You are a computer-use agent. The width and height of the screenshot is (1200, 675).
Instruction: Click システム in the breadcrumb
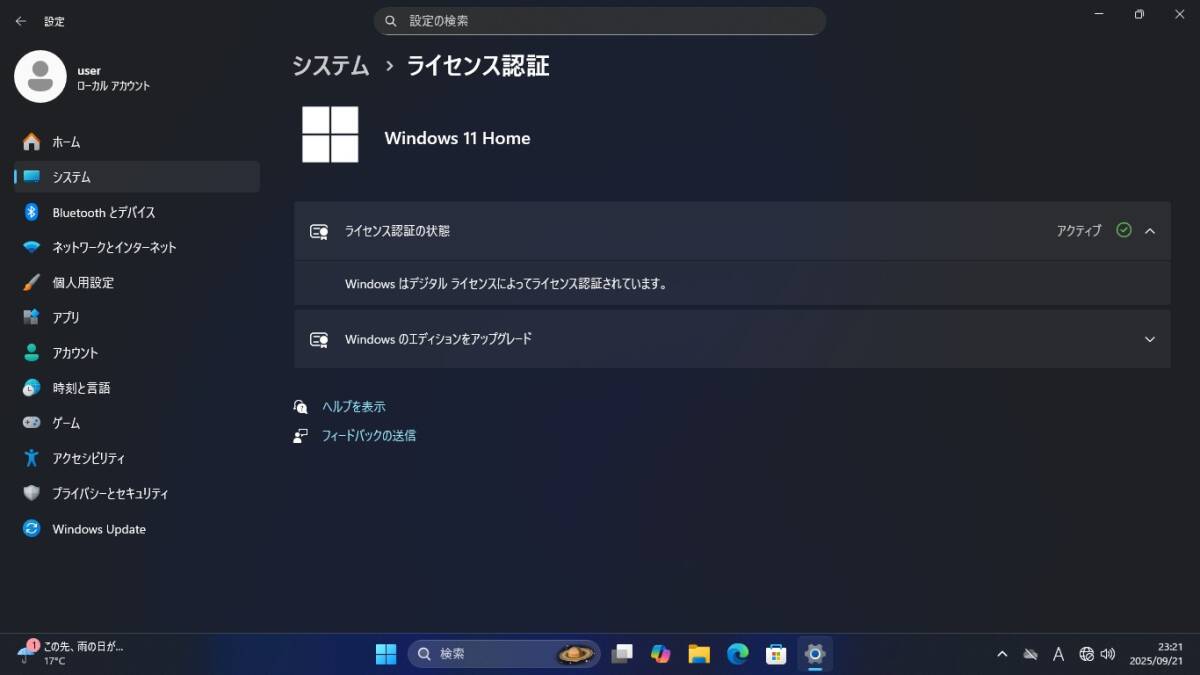click(x=331, y=66)
